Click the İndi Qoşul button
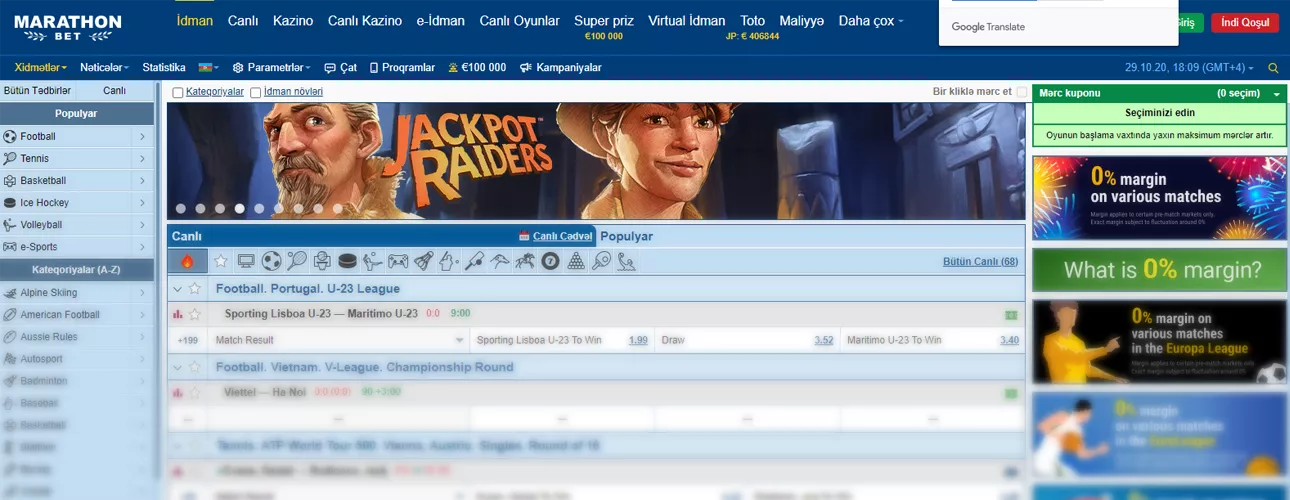 pos(1244,22)
